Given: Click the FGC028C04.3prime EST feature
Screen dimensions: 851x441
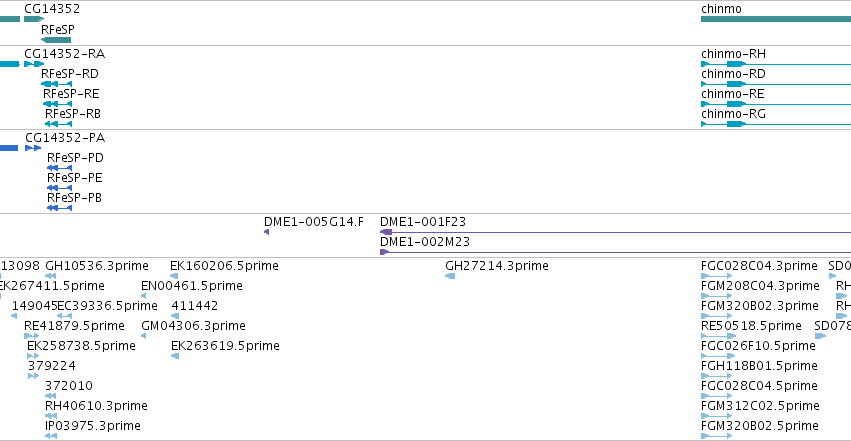Looking at the screenshot, I should 716,276.
